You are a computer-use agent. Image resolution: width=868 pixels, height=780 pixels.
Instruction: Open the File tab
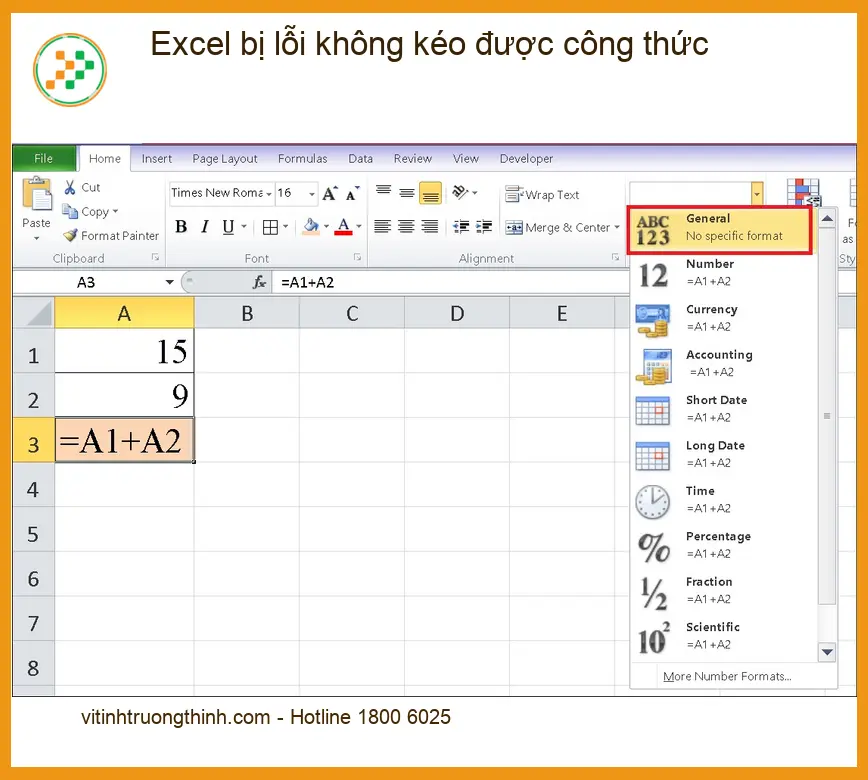coord(44,158)
